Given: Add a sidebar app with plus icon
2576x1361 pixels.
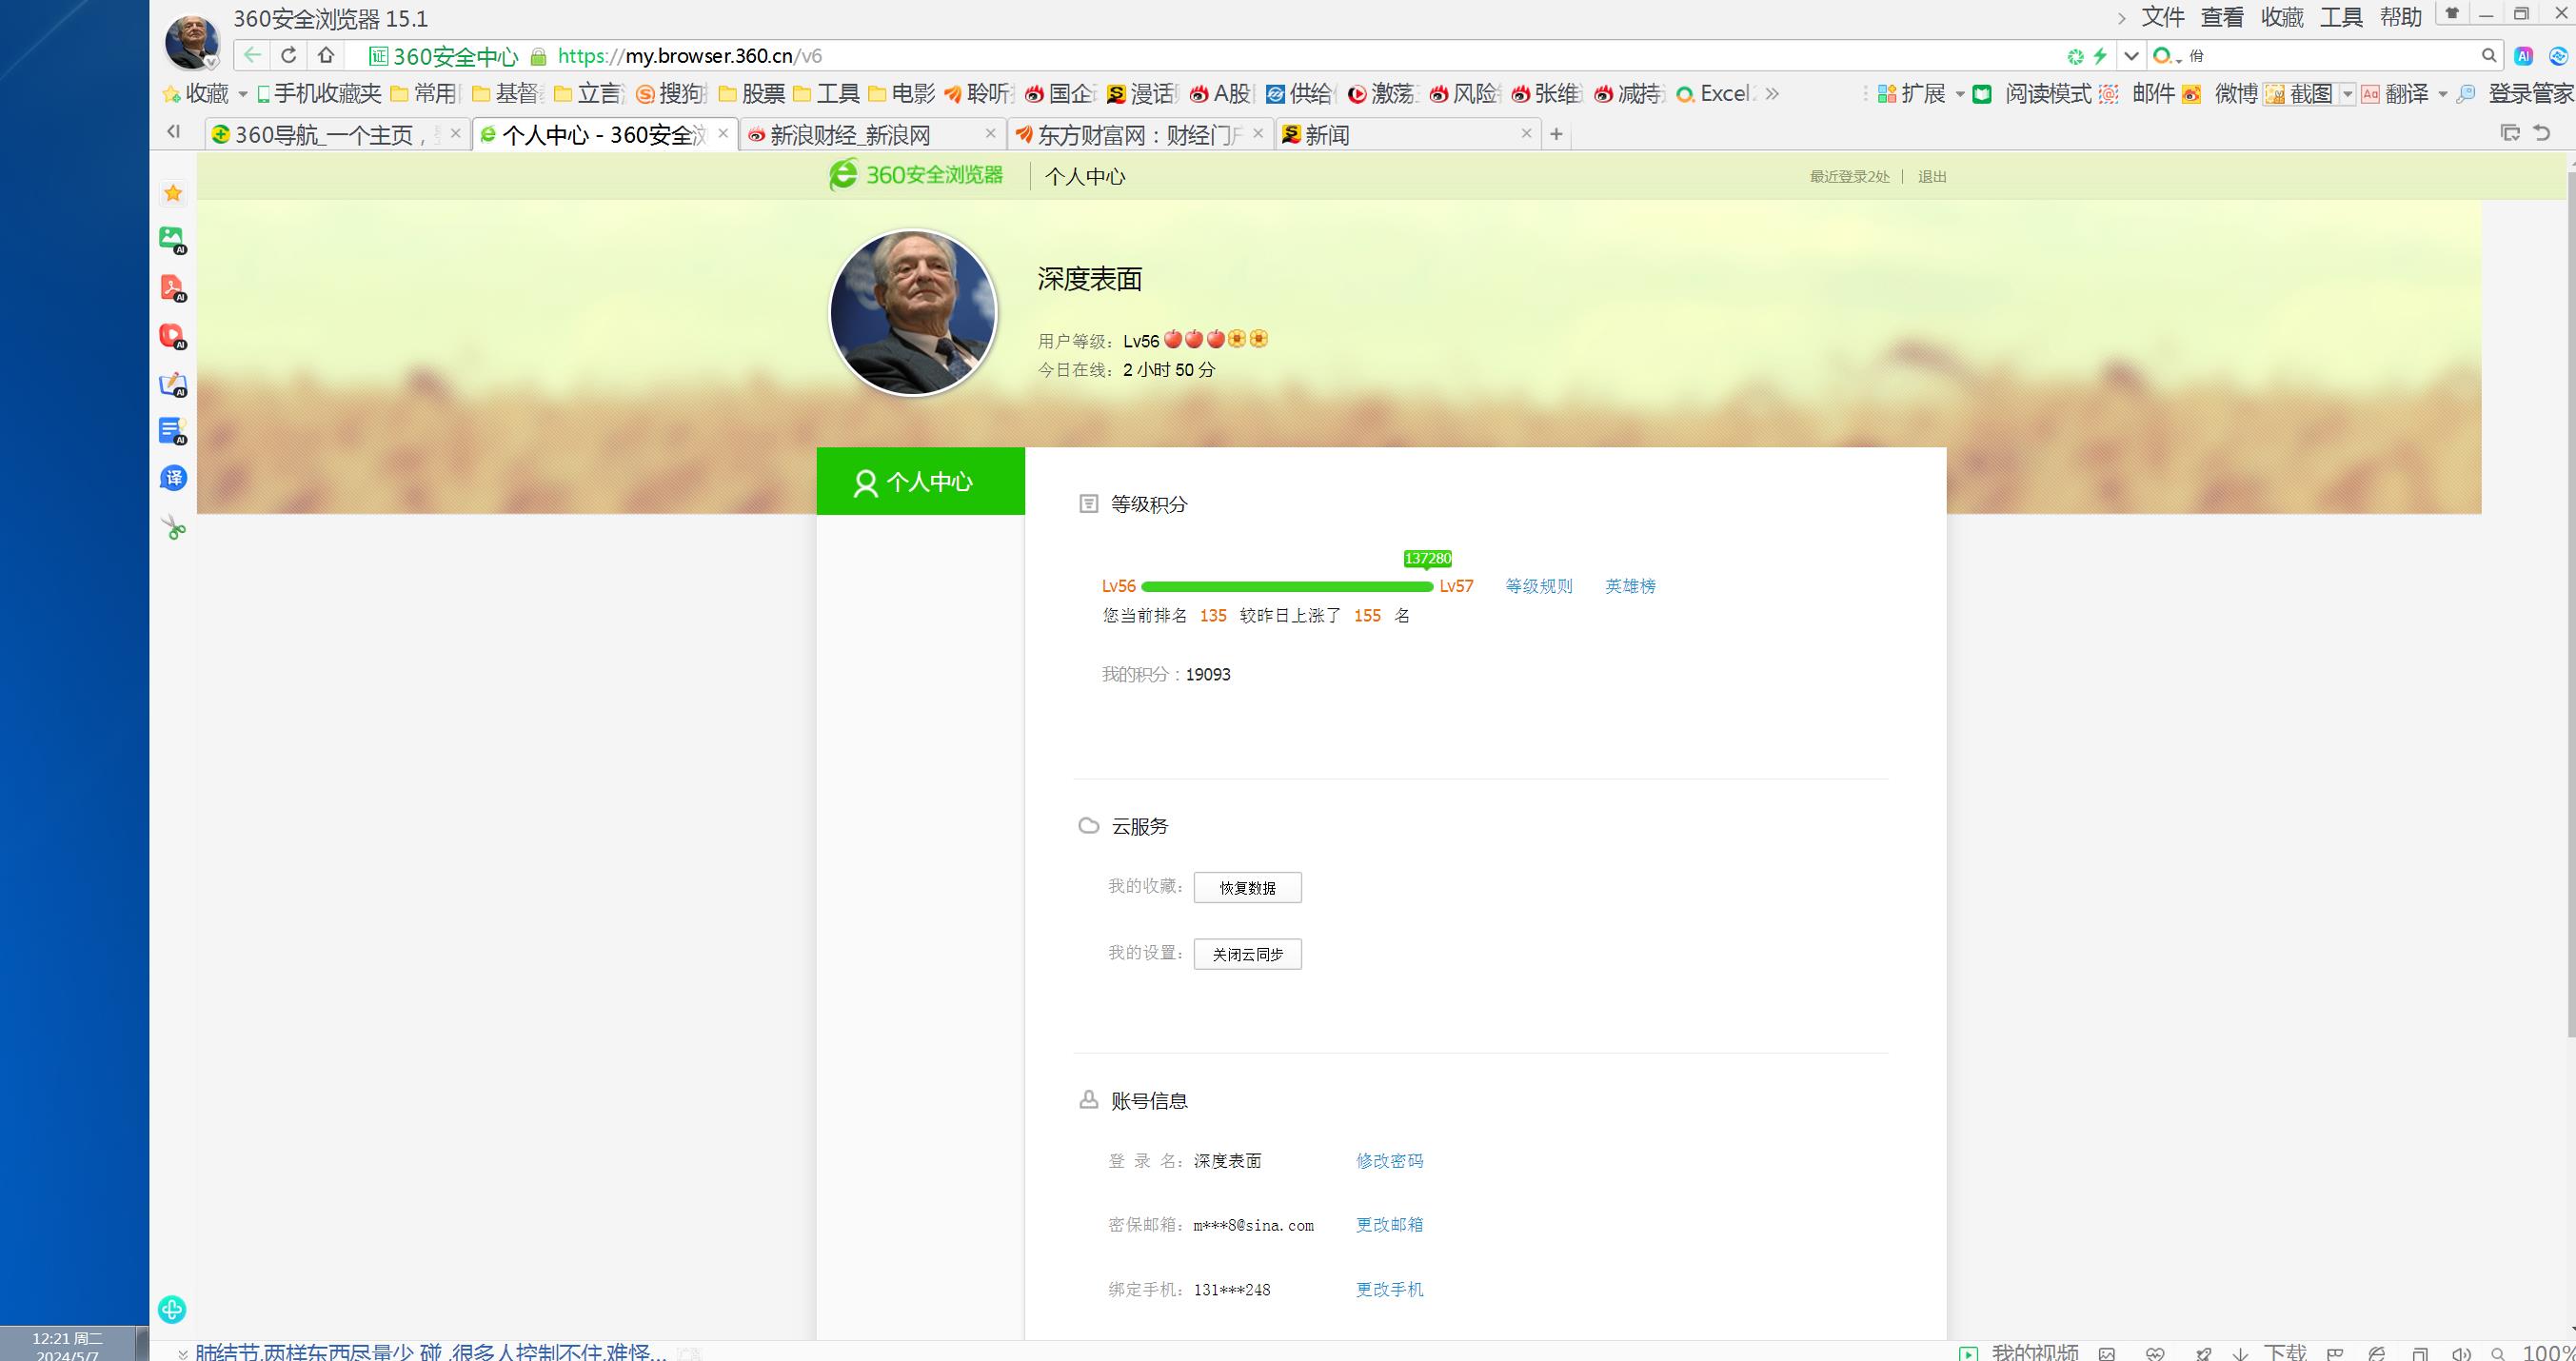Looking at the screenshot, I should click(172, 1309).
